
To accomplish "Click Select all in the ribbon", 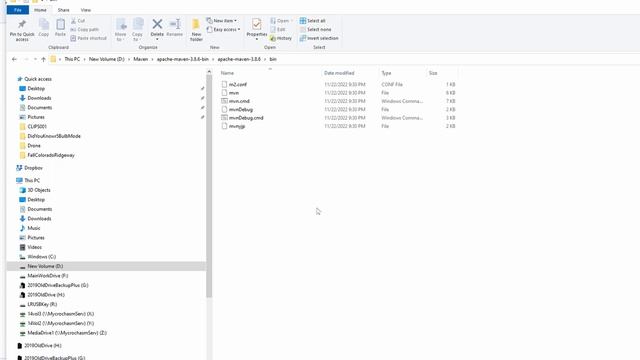I will (x=313, y=21).
